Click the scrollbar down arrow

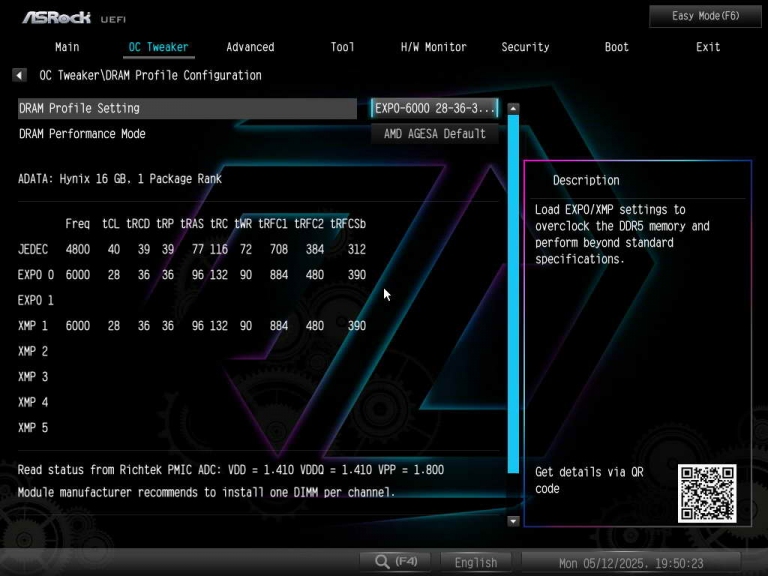coord(513,521)
